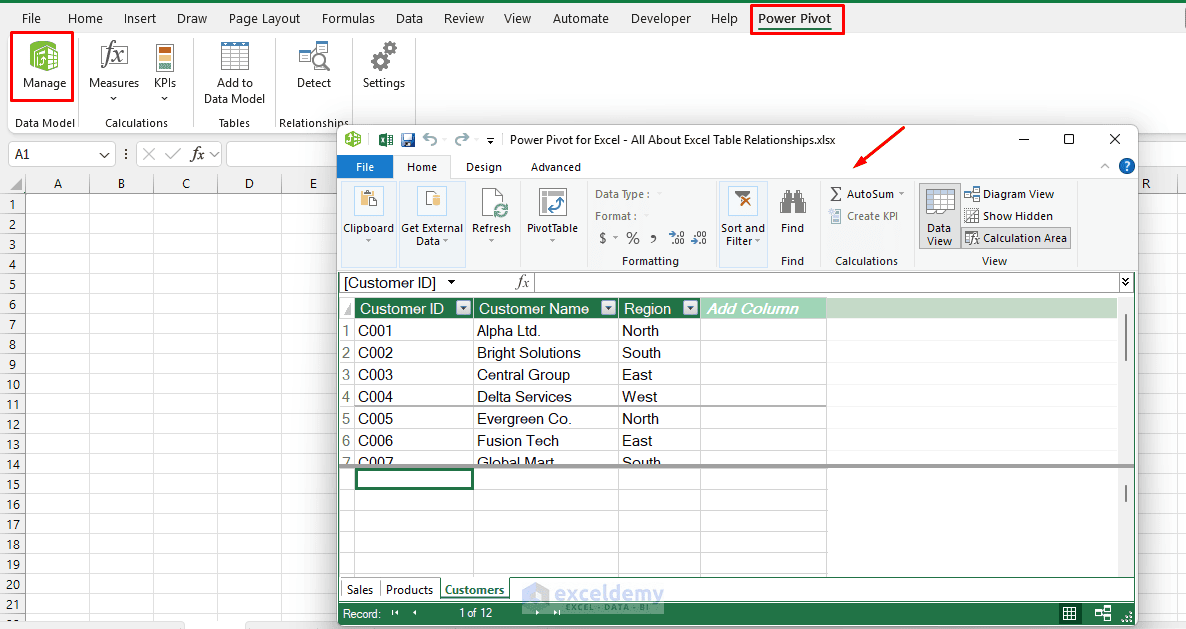The width and height of the screenshot is (1186, 629).
Task: Click Get External Data icon
Action: tap(432, 202)
